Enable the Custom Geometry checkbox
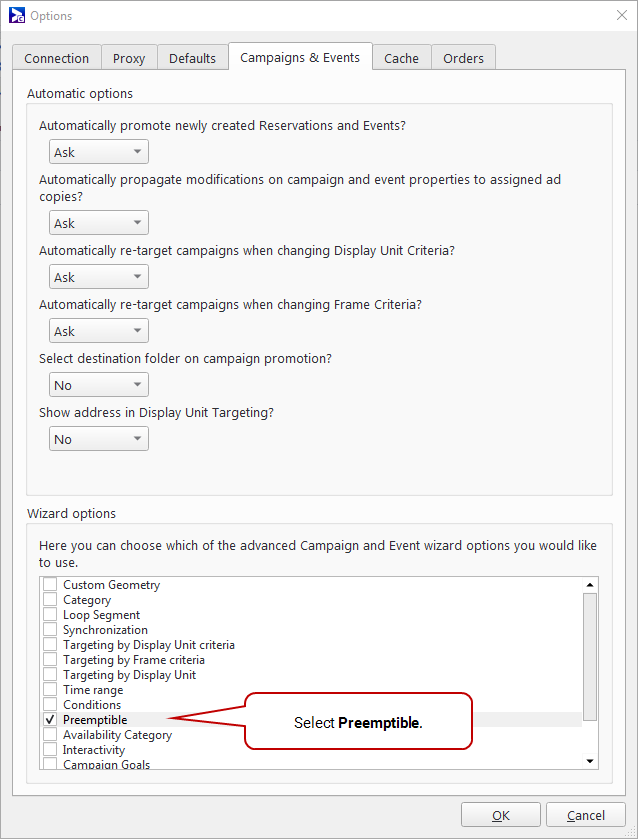Viewport: 638px width, 839px height. 50,585
